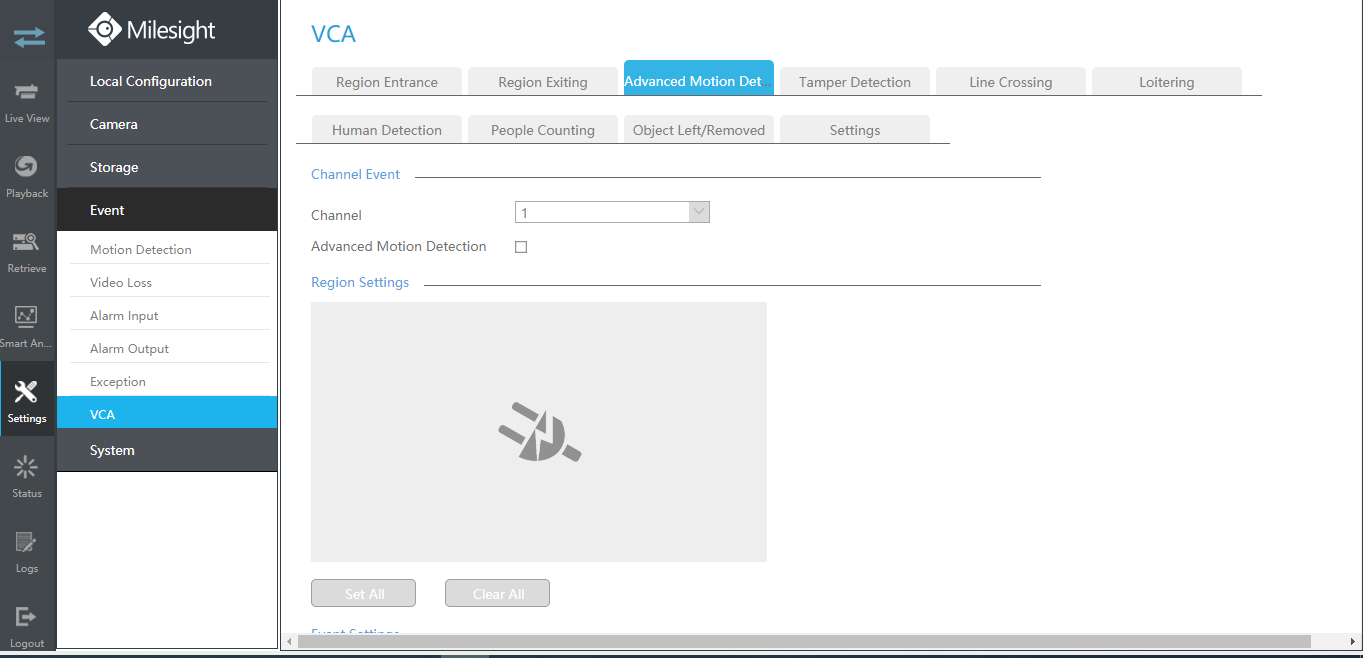Open the Channel dropdown
The image size is (1363, 658).
pyautogui.click(x=612, y=212)
